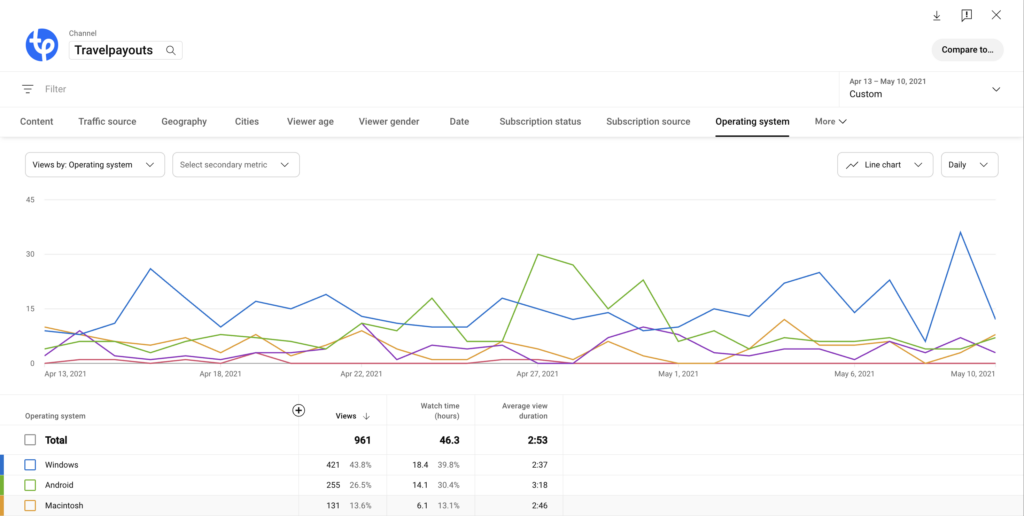Uncheck the Windows row checkbox

tap(30, 465)
